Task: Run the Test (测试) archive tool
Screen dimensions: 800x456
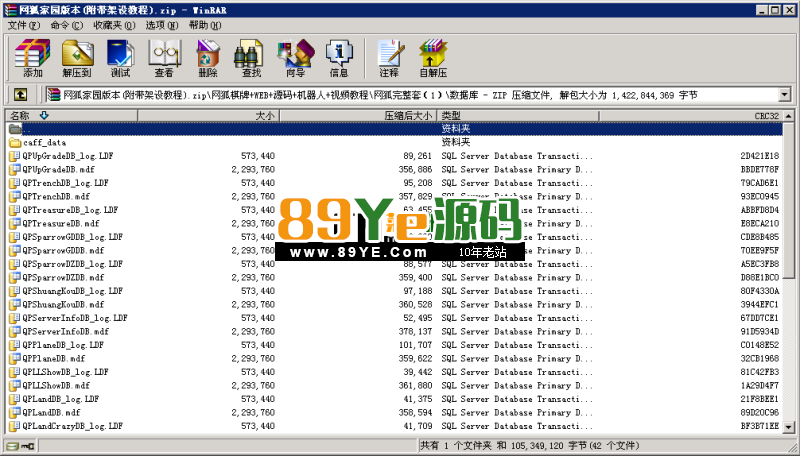Action: tap(121, 58)
